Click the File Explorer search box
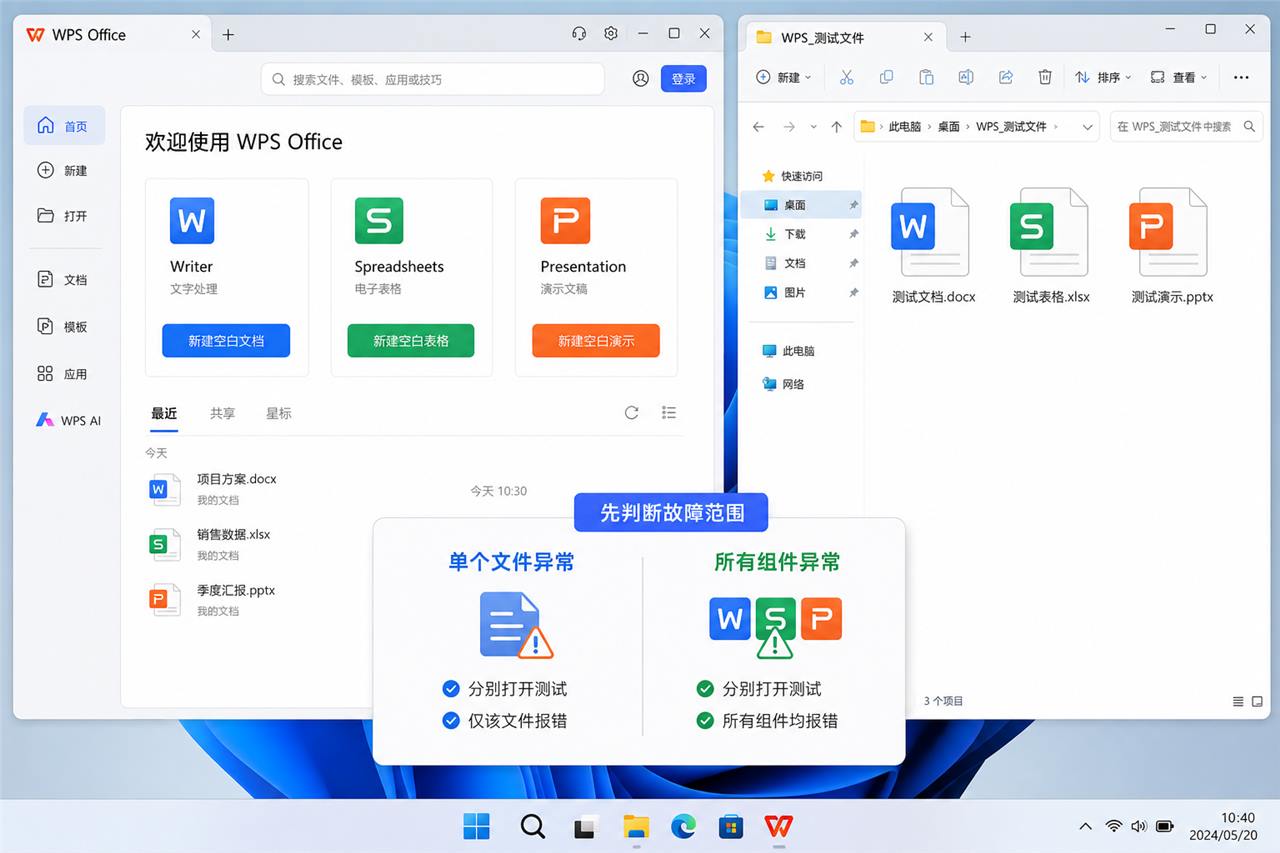The width and height of the screenshot is (1280, 853). click(x=1186, y=127)
